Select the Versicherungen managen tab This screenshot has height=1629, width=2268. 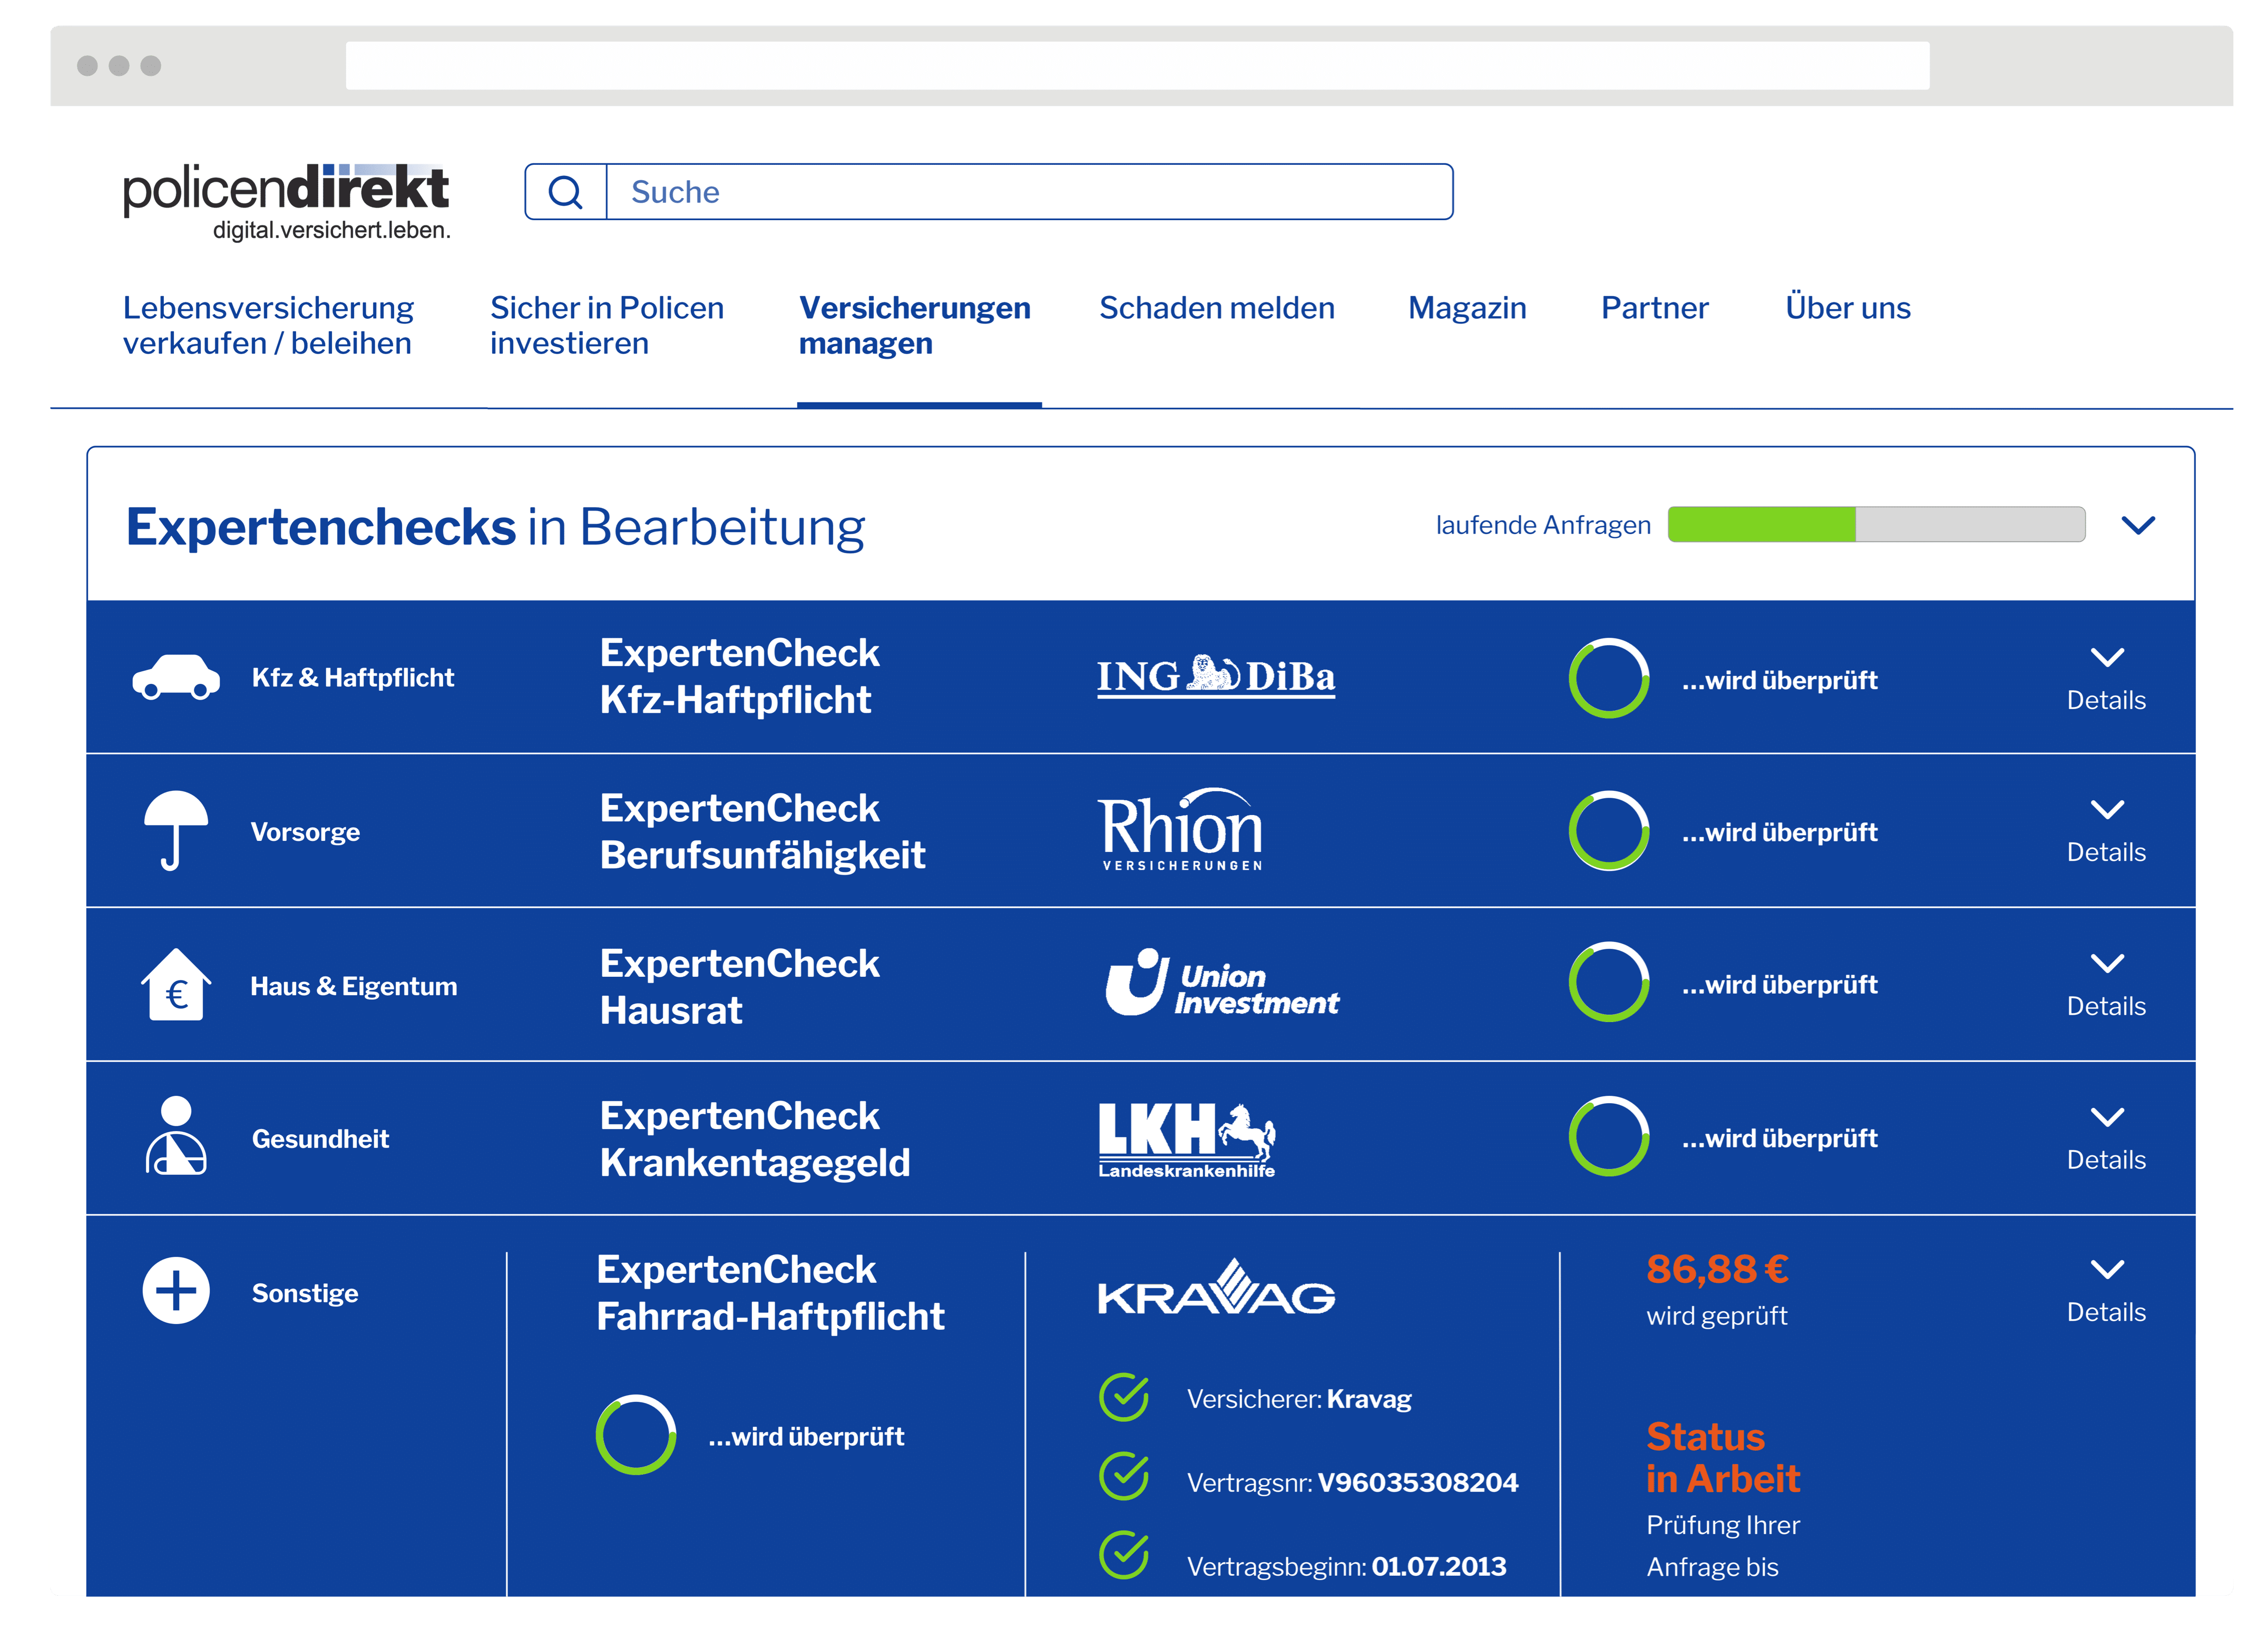915,325
